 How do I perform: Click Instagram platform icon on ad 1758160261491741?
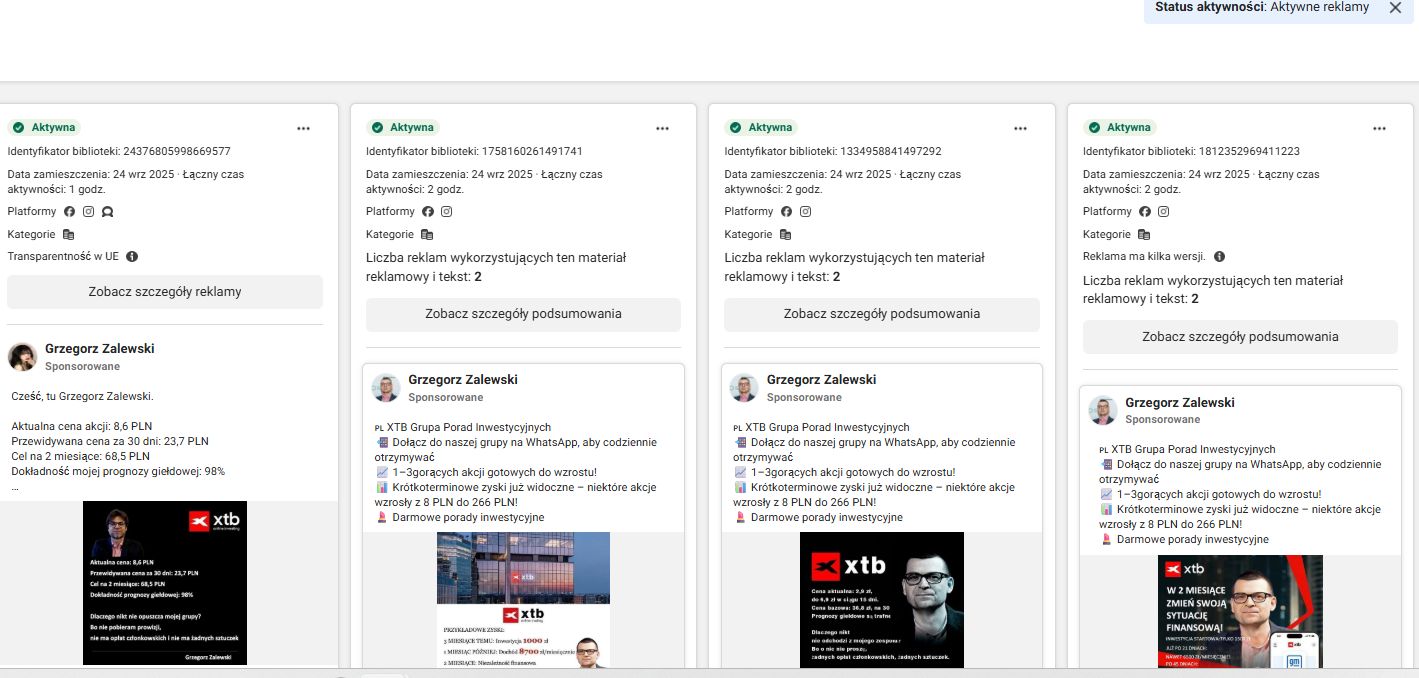447,212
